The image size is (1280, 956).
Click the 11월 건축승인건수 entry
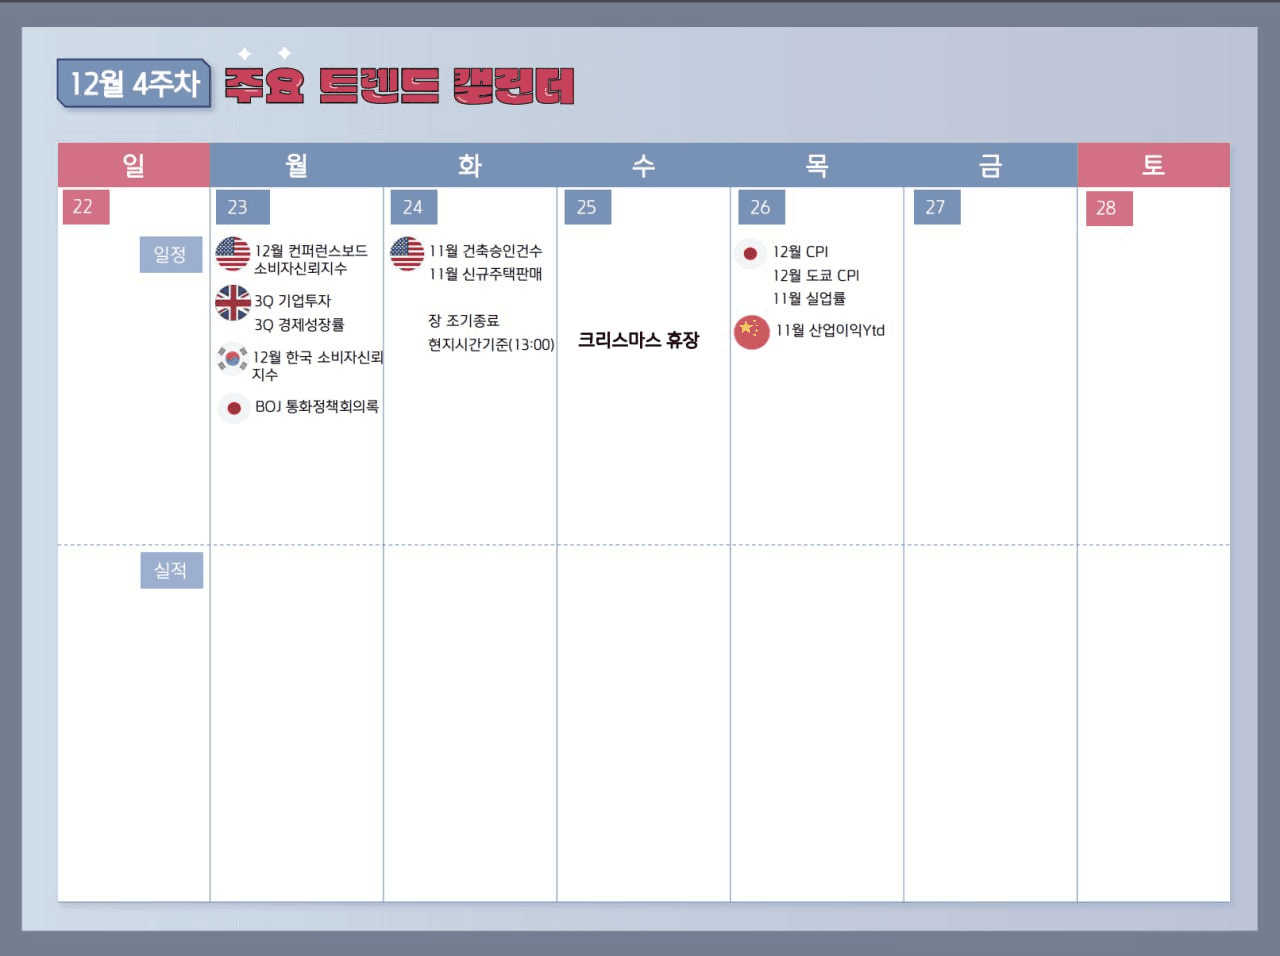tap(486, 251)
